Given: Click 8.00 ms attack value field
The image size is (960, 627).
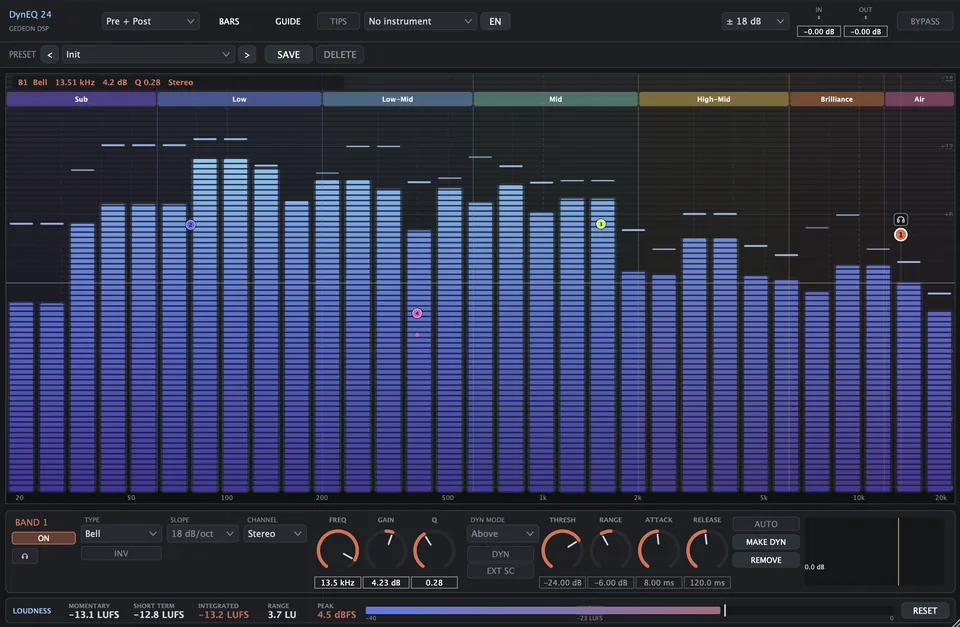Looking at the screenshot, I should [659, 582].
